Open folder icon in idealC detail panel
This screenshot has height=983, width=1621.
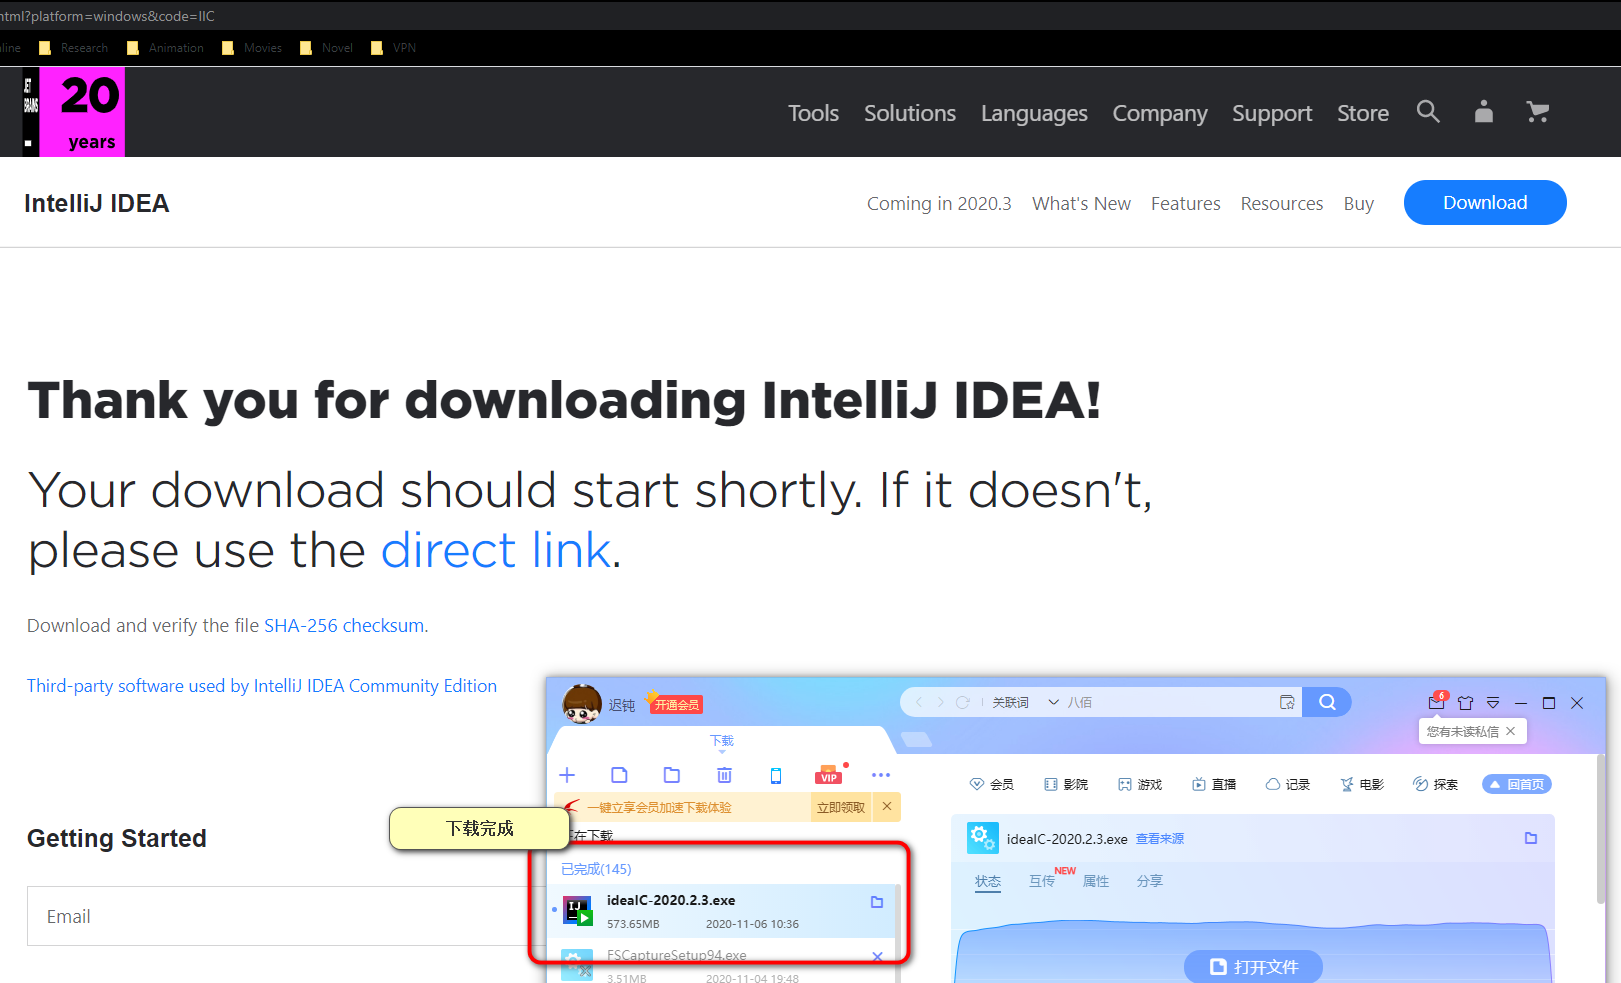1531,838
